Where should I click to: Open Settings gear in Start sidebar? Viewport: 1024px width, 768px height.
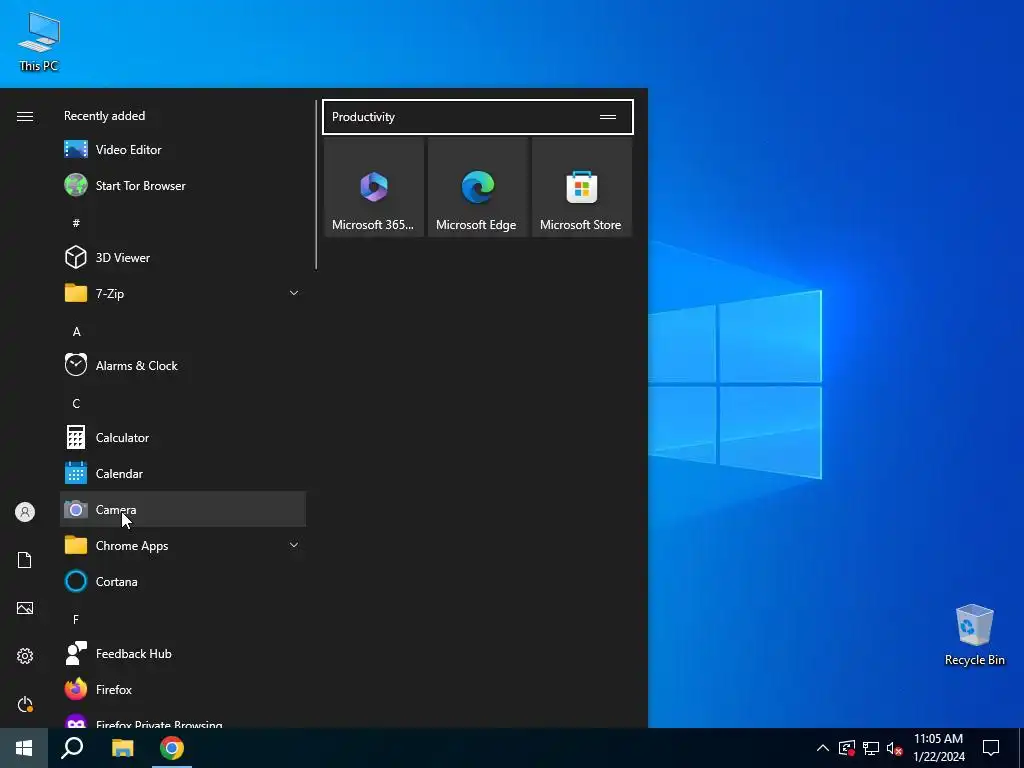click(25, 656)
